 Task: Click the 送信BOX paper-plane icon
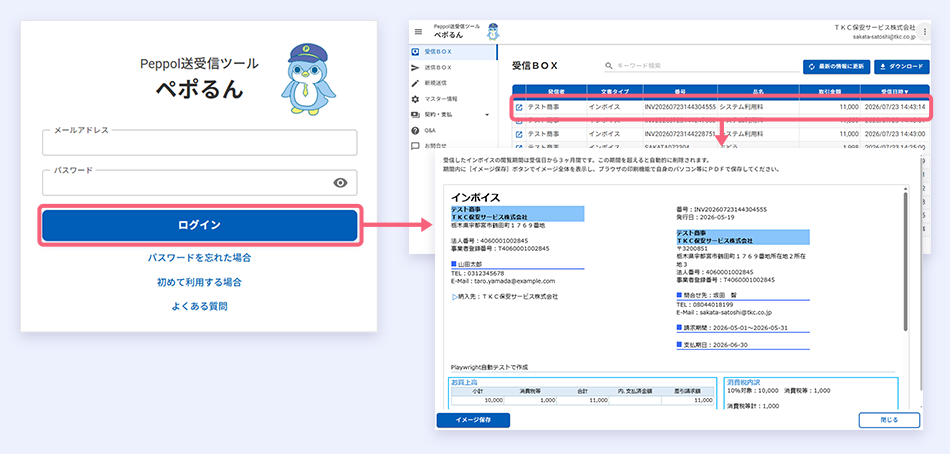(415, 67)
